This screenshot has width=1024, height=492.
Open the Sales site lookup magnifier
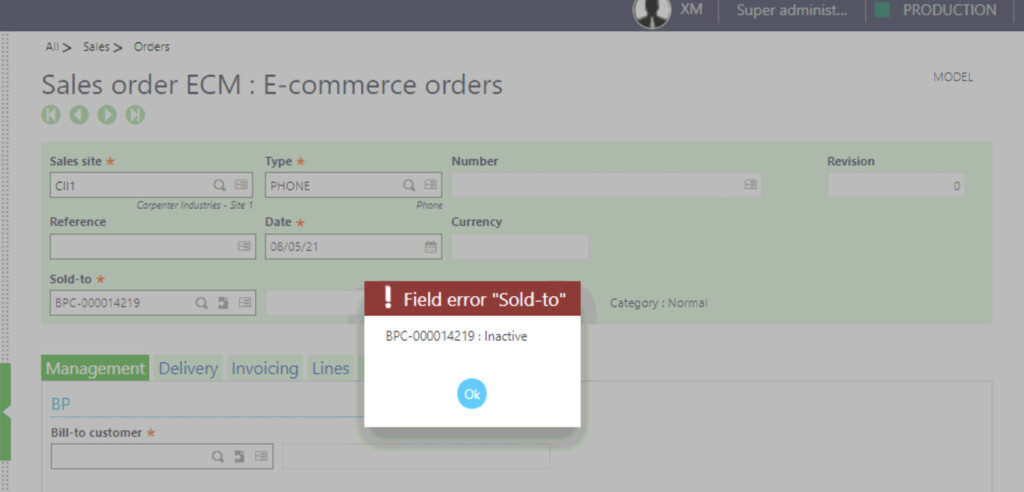pyautogui.click(x=219, y=185)
